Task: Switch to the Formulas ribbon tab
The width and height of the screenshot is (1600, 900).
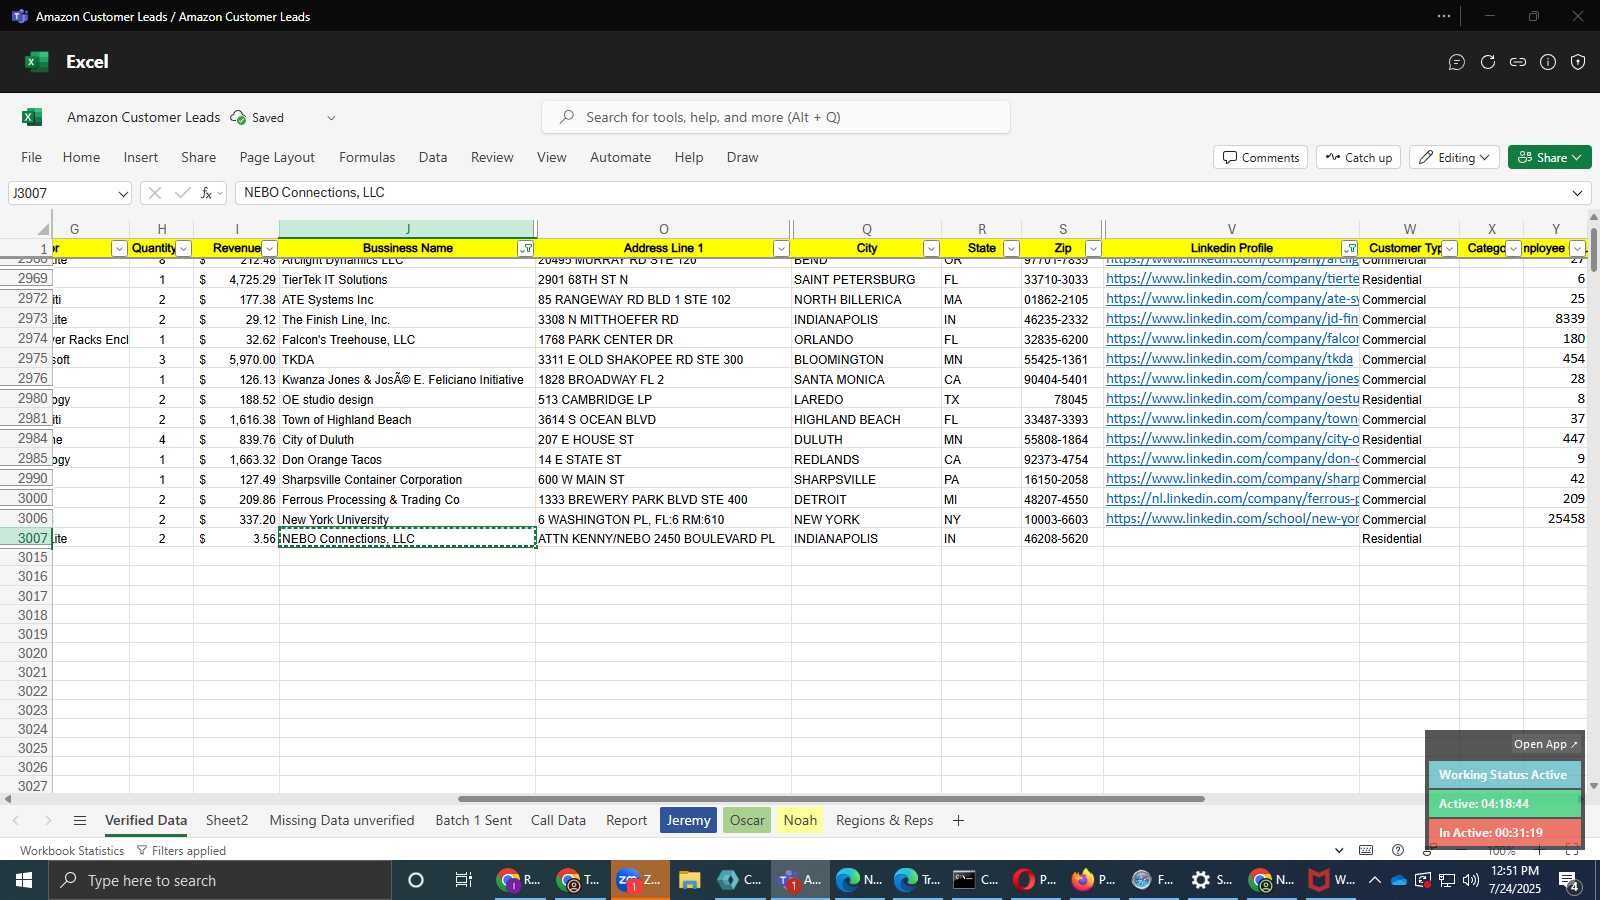Action: [367, 157]
